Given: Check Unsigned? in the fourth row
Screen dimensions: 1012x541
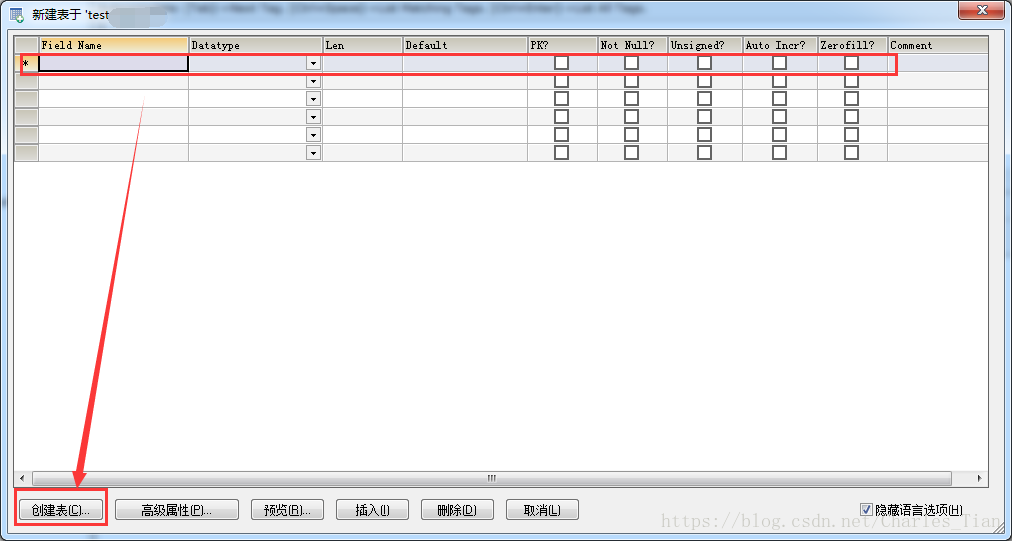Looking at the screenshot, I should click(x=705, y=117).
